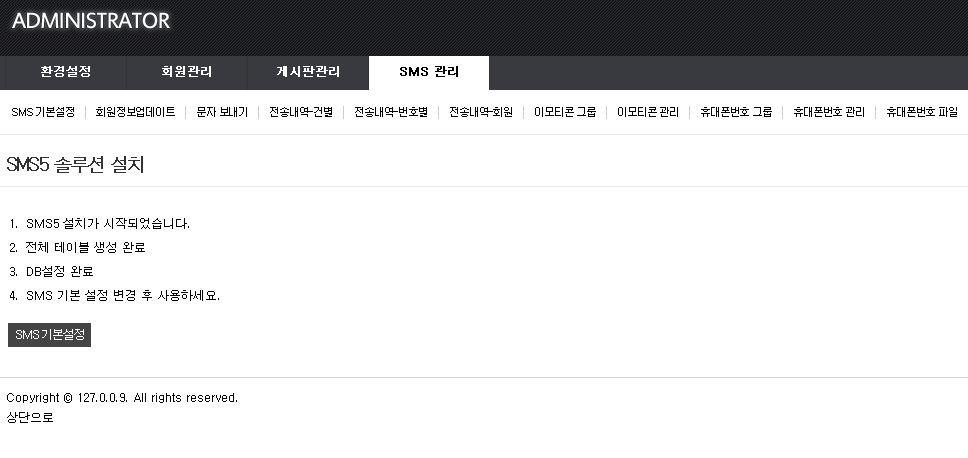This screenshot has height=458, width=968.
Task: View 전송내역-번호별 history
Action: (x=391, y=112)
